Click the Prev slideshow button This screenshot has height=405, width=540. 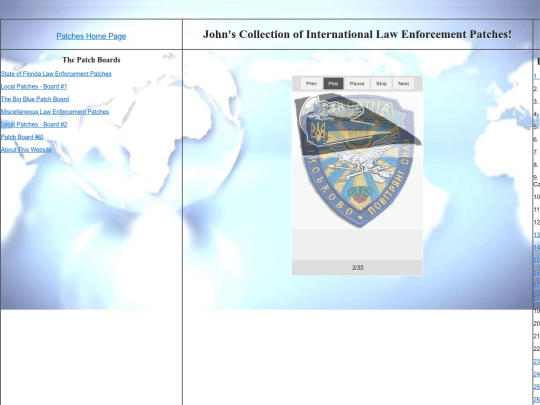pos(311,84)
